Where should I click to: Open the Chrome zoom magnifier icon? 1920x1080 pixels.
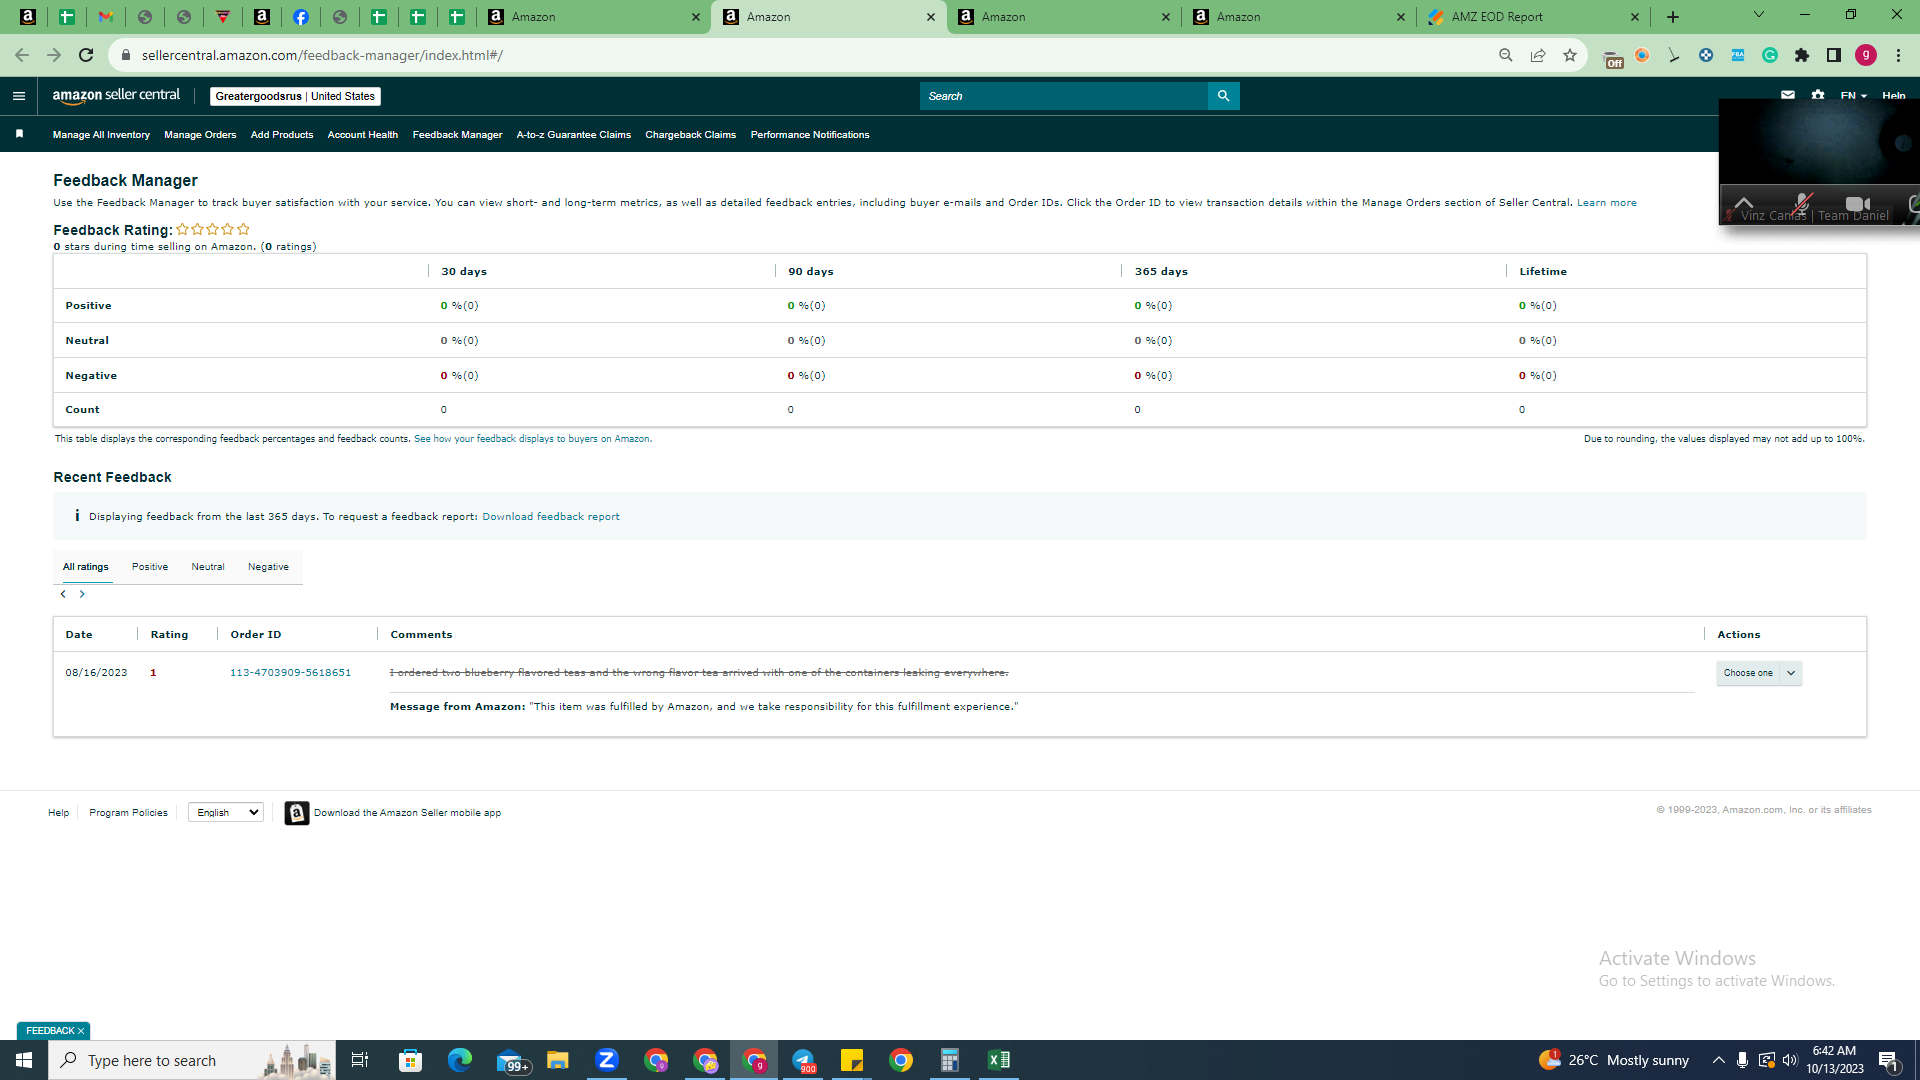1506,55
